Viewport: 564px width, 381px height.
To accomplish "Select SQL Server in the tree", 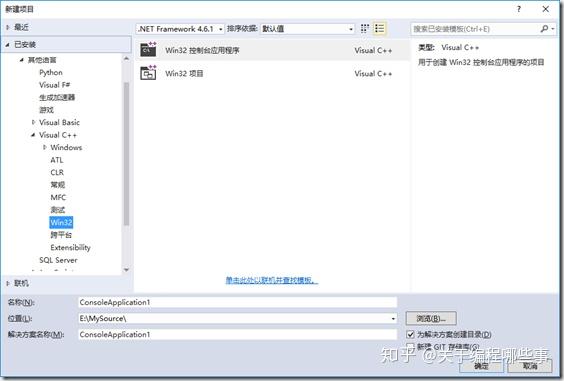I will [x=58, y=260].
